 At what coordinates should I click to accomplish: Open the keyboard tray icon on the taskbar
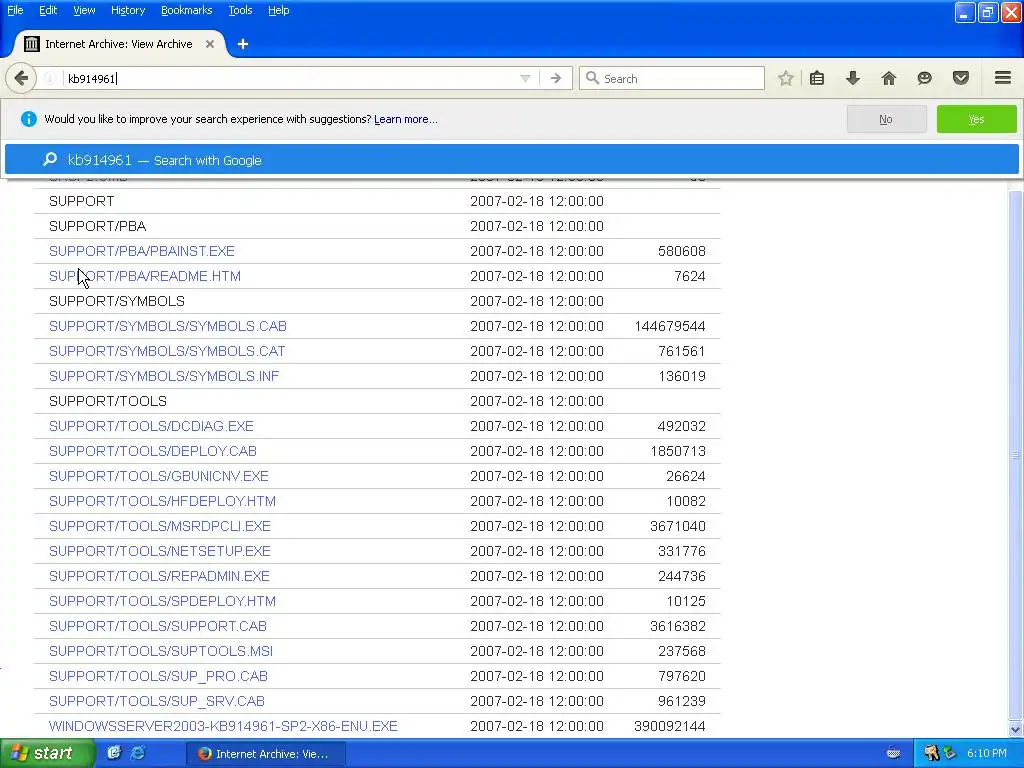(x=893, y=753)
